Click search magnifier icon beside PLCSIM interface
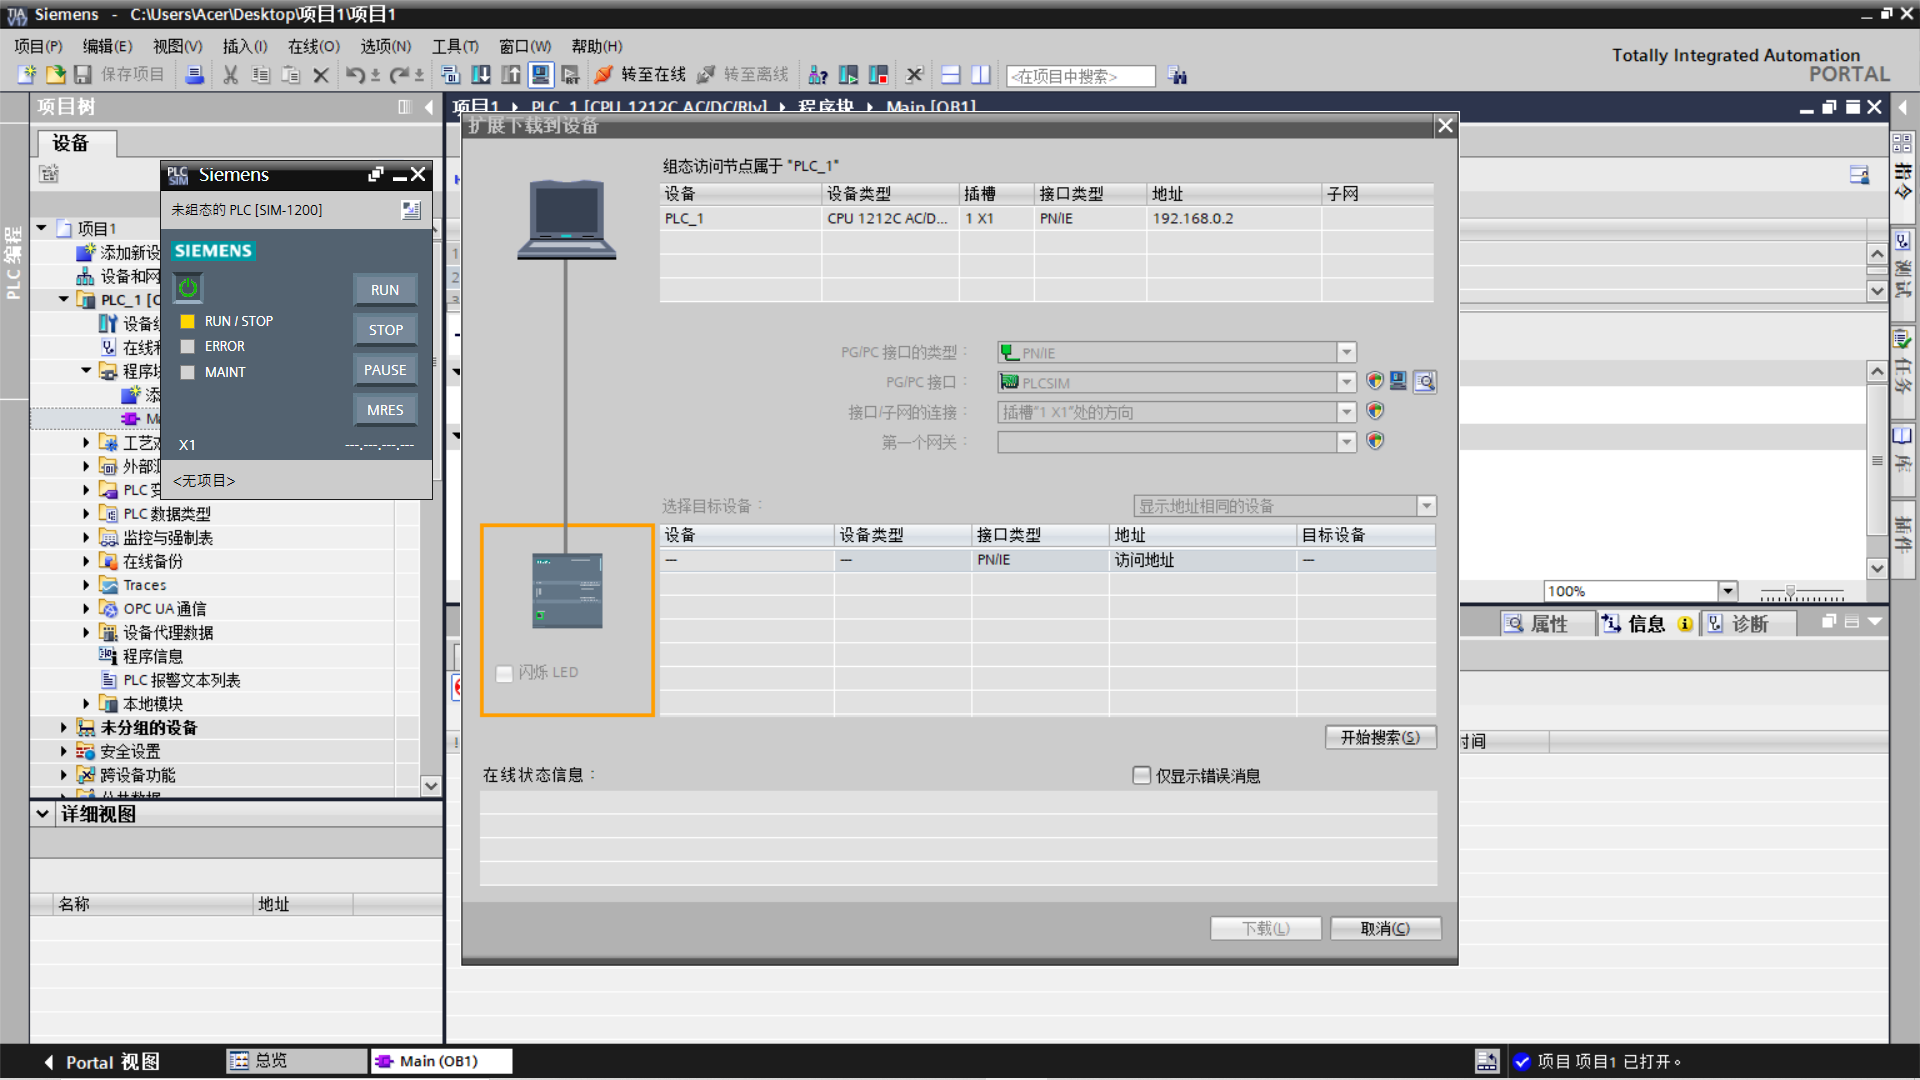The width and height of the screenshot is (1920, 1080). click(1425, 382)
